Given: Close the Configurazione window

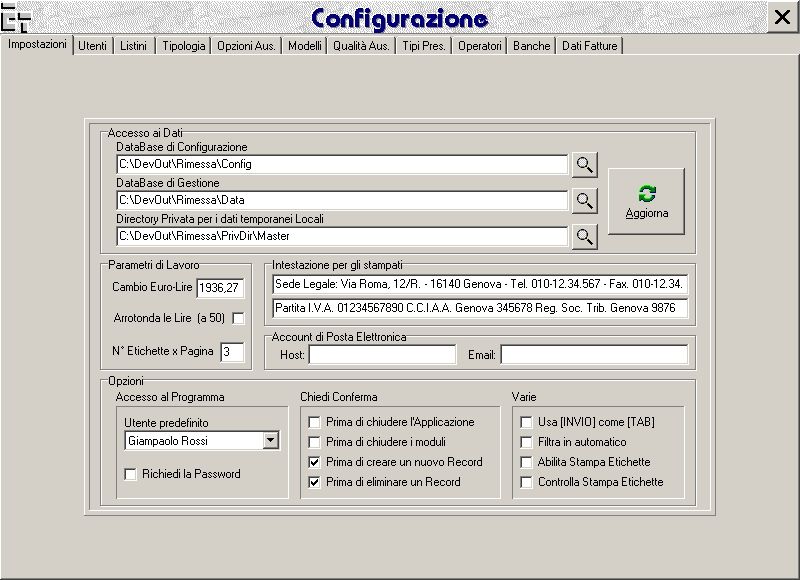Looking at the screenshot, I should point(782,17).
